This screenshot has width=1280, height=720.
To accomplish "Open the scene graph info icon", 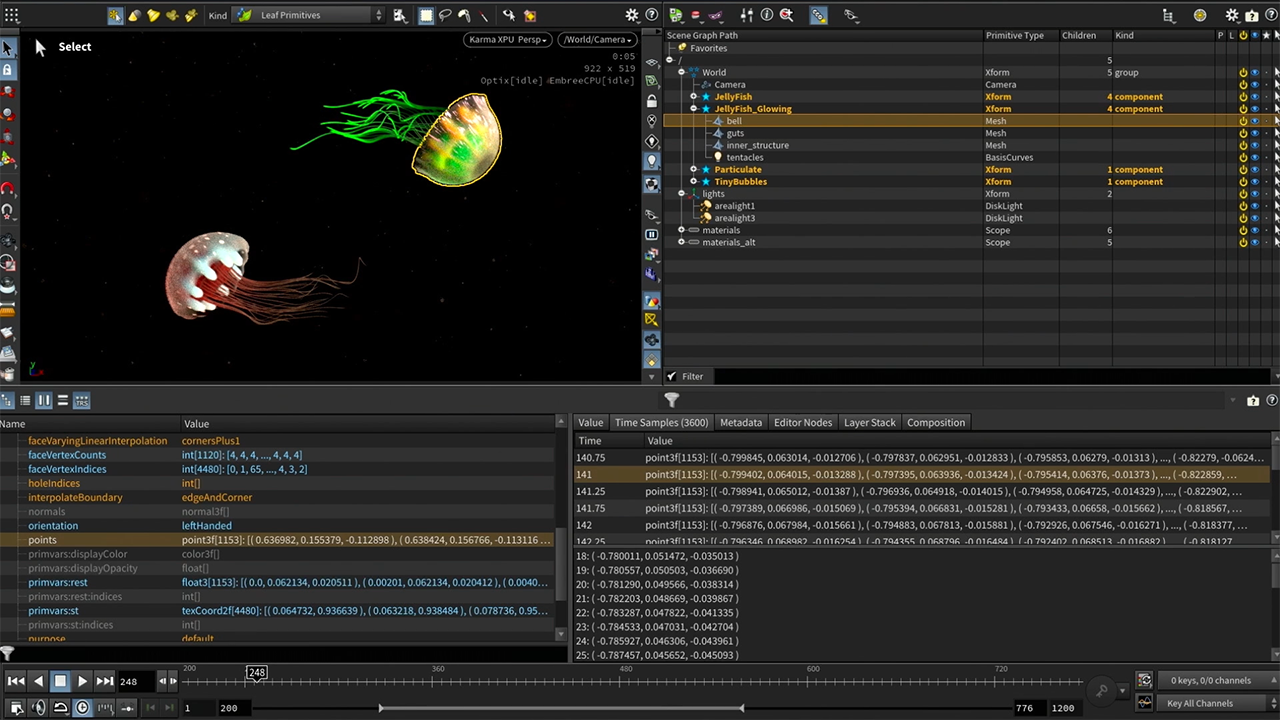I will pyautogui.click(x=767, y=15).
